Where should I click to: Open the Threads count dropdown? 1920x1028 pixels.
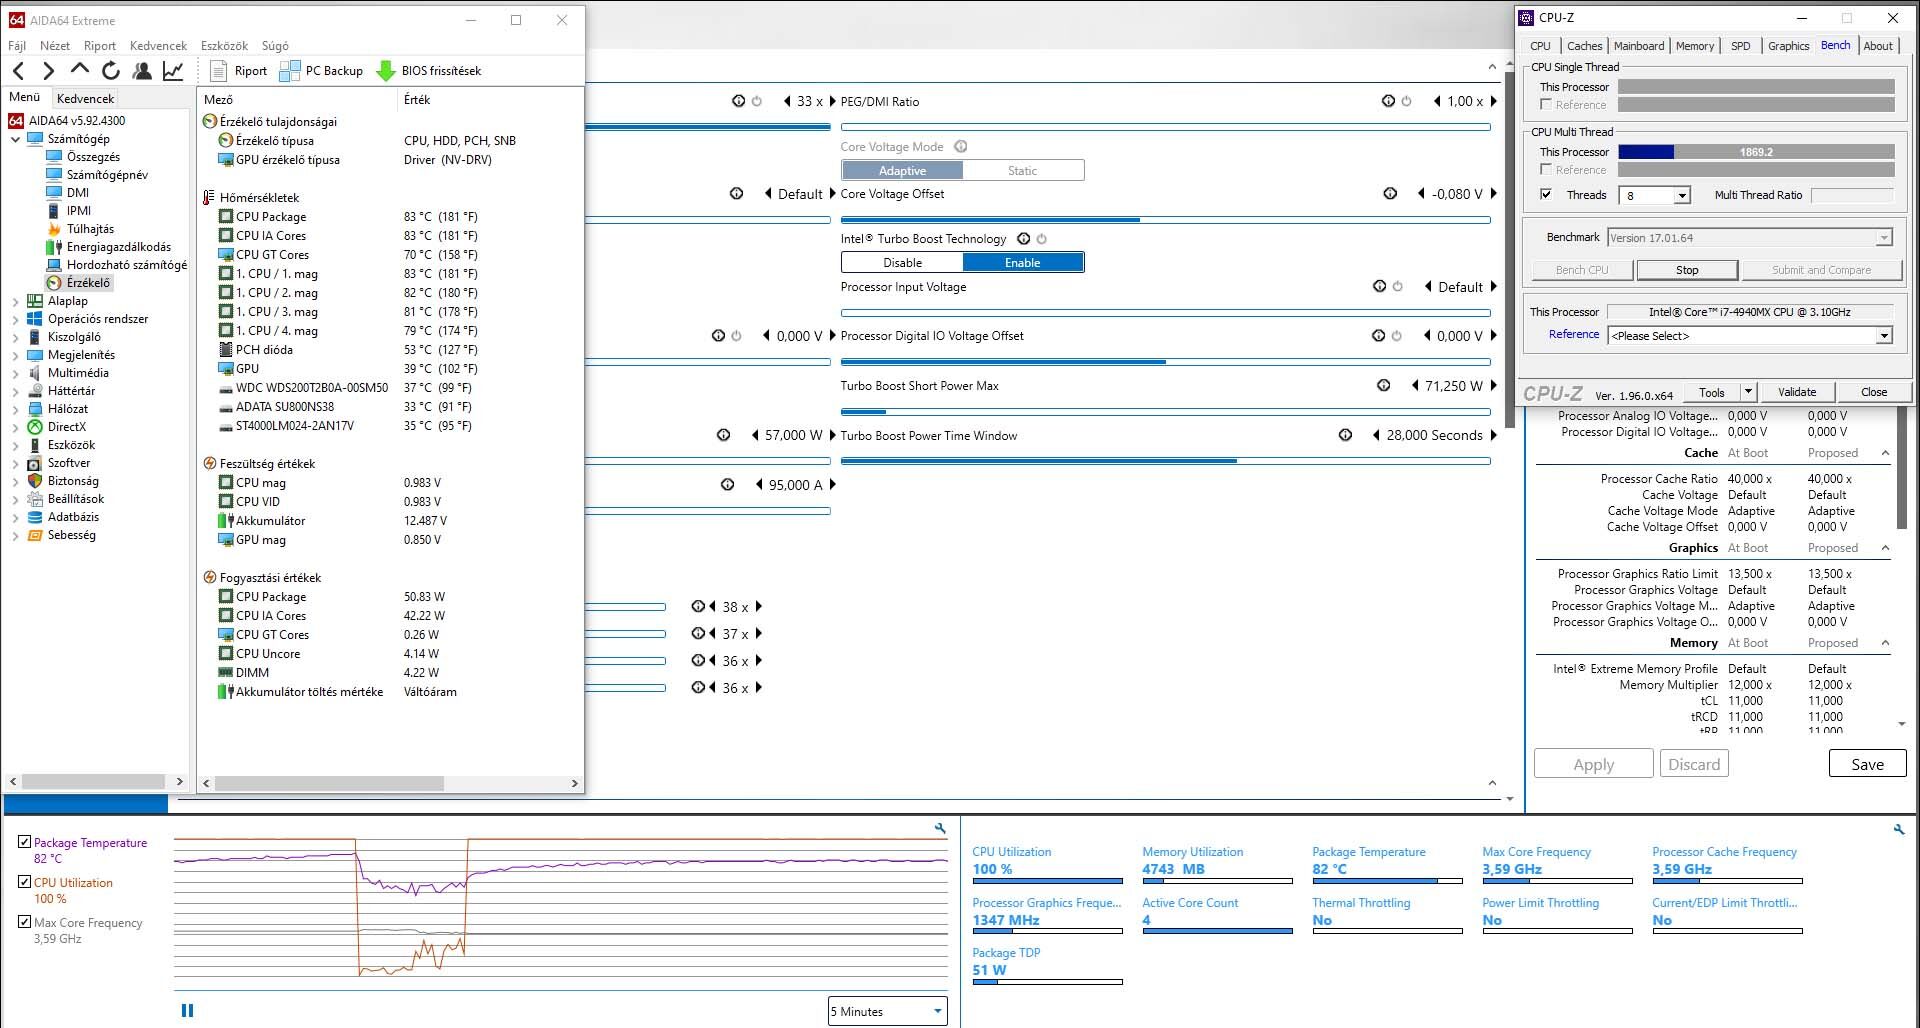(x=1682, y=196)
